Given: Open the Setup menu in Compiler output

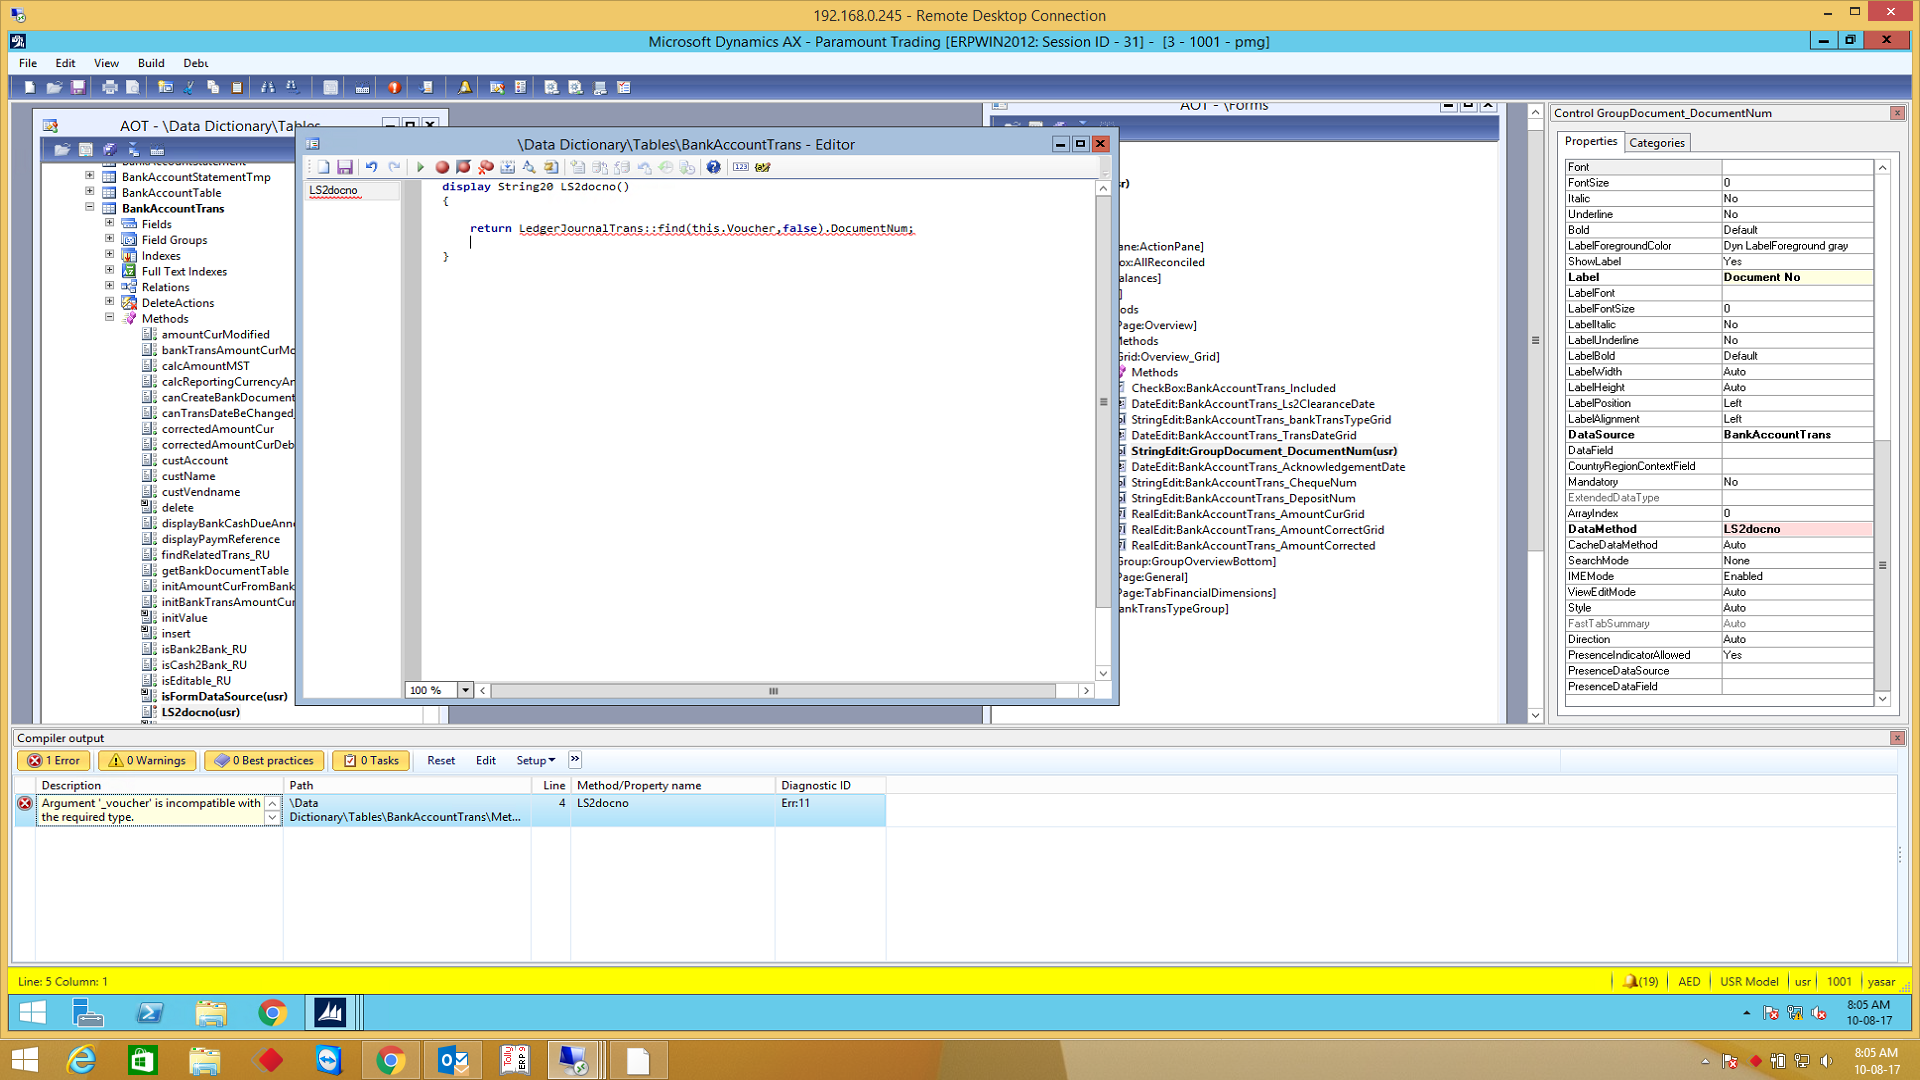Looking at the screenshot, I should coord(535,761).
